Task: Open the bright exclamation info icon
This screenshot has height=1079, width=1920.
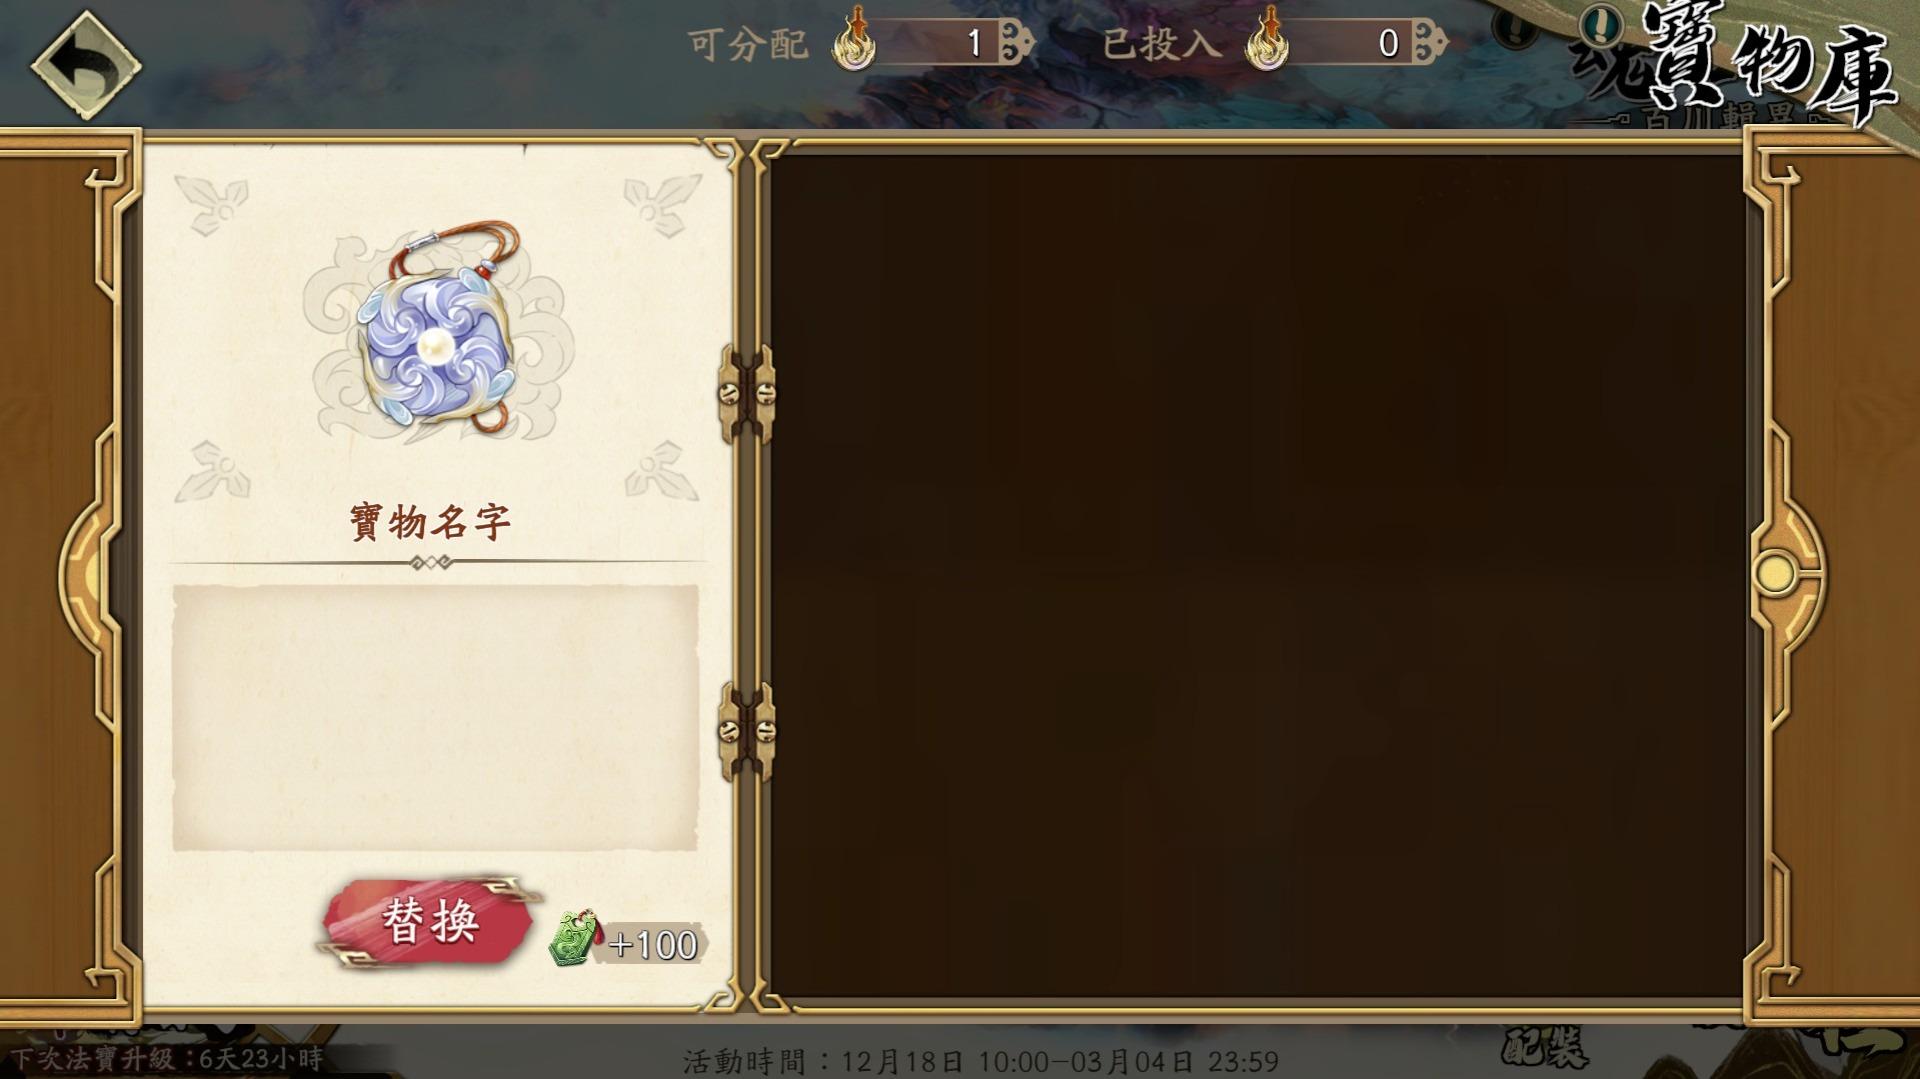Action: pyautogui.click(x=1601, y=23)
